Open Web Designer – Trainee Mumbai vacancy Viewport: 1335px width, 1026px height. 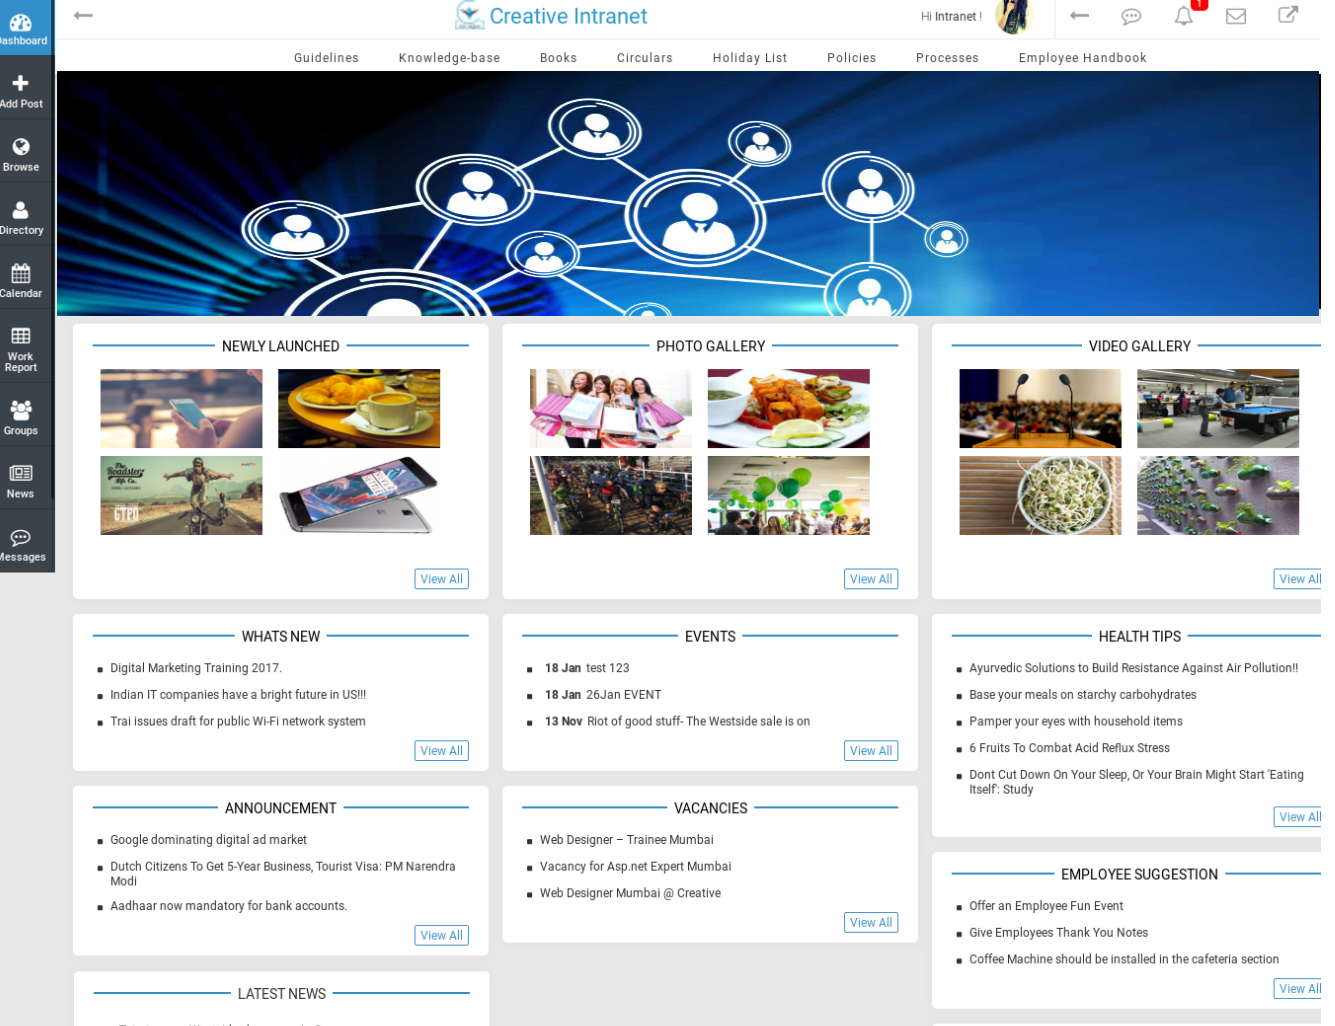click(626, 840)
